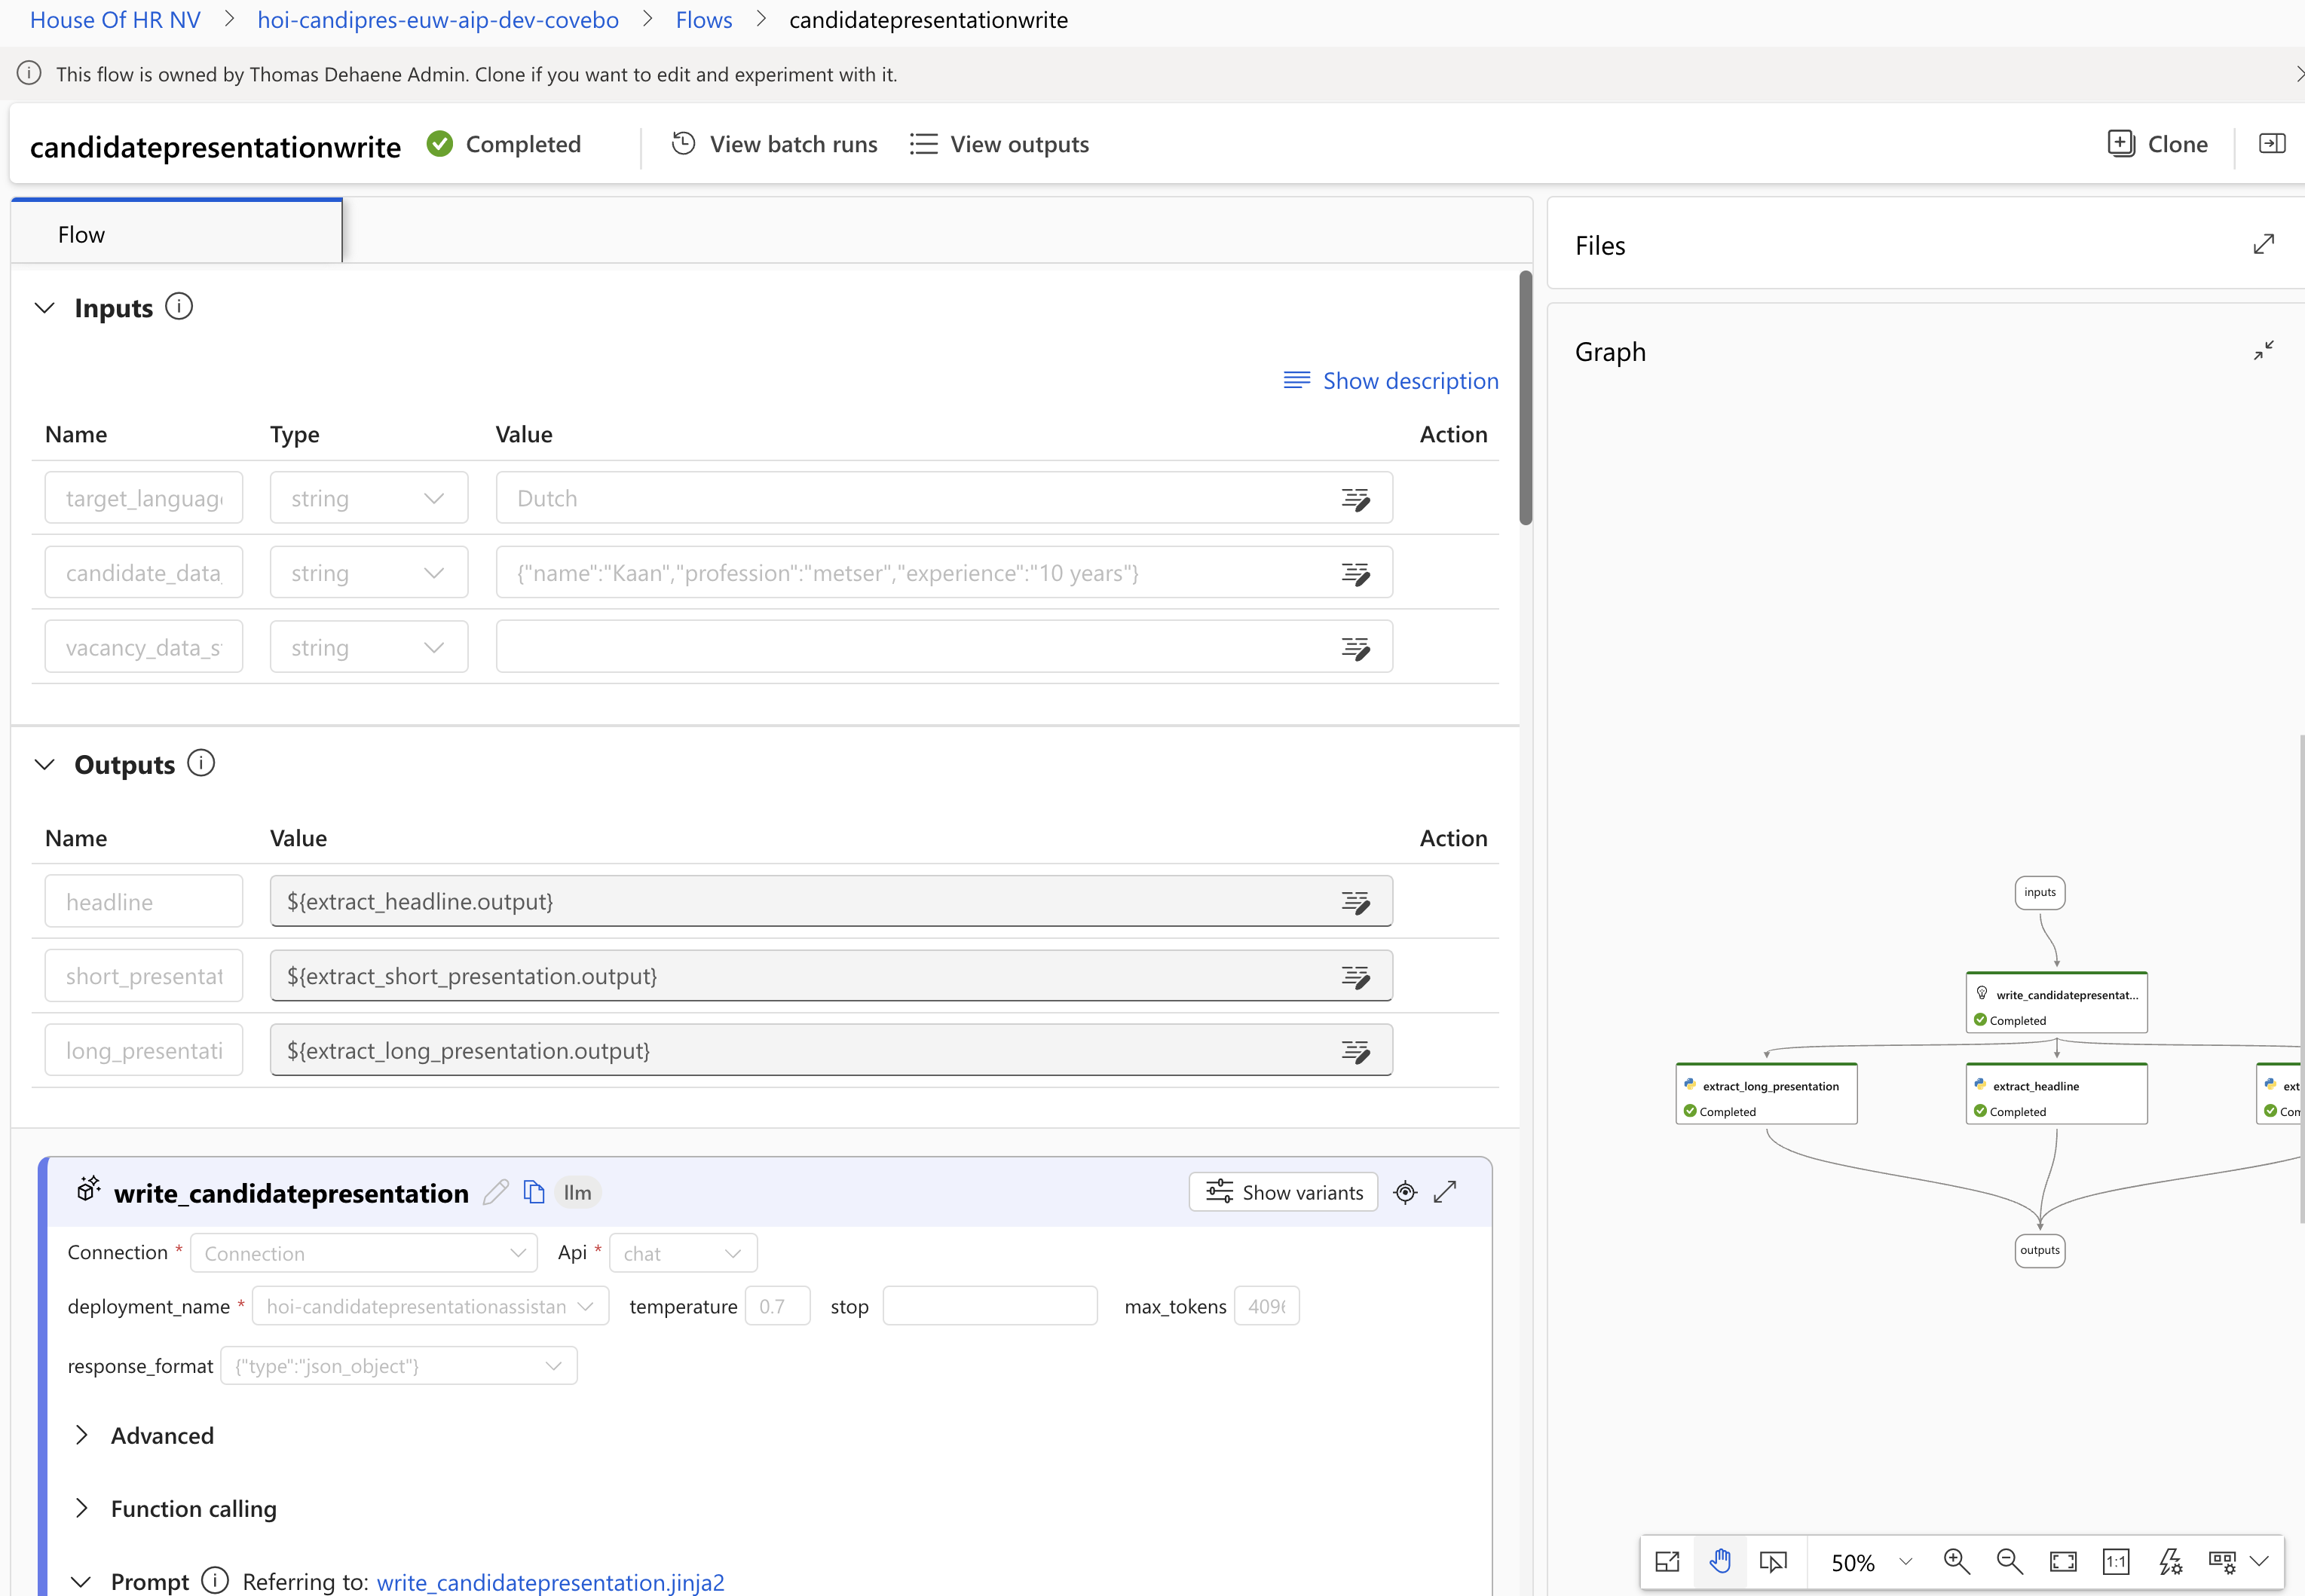Edit short_presentation output value icon
This screenshot has width=2305, height=1596.
pos(1356,977)
